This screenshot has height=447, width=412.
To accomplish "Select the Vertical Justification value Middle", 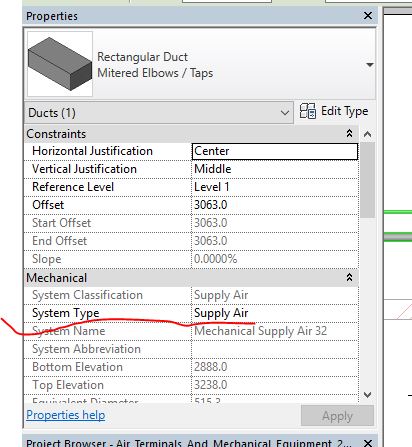I will pos(275,169).
